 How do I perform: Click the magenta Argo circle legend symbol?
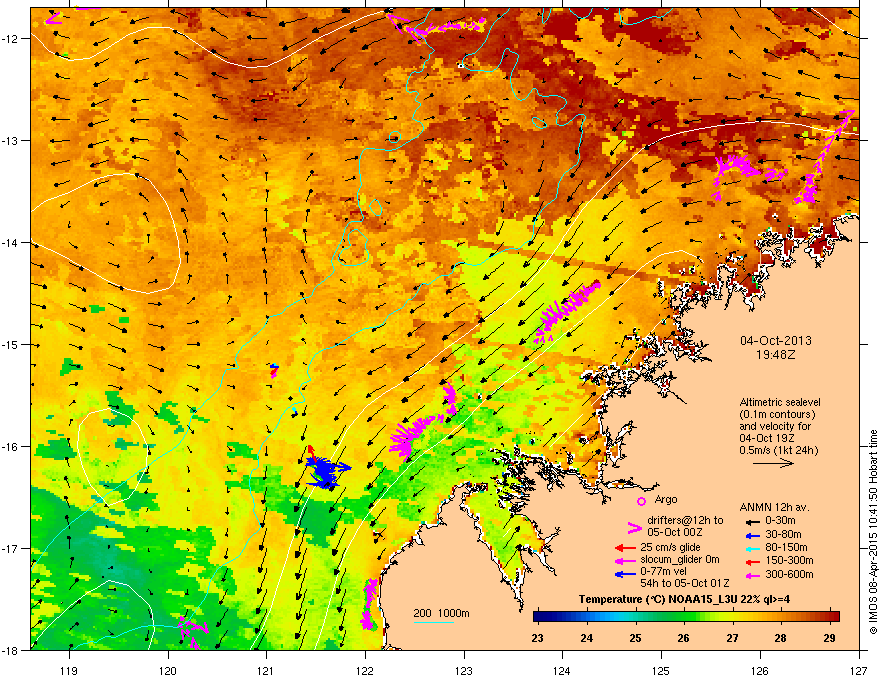641,501
